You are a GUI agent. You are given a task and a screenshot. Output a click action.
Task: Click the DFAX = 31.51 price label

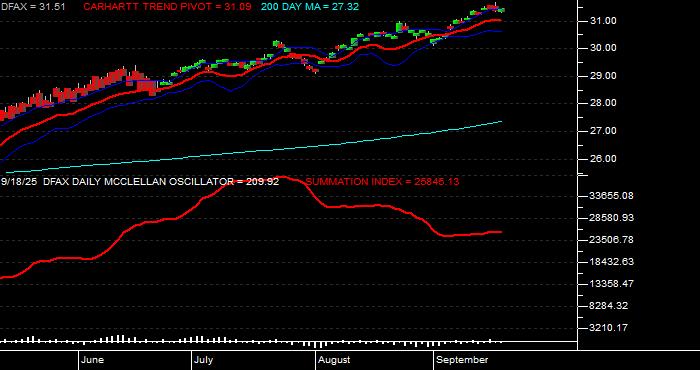coord(33,7)
